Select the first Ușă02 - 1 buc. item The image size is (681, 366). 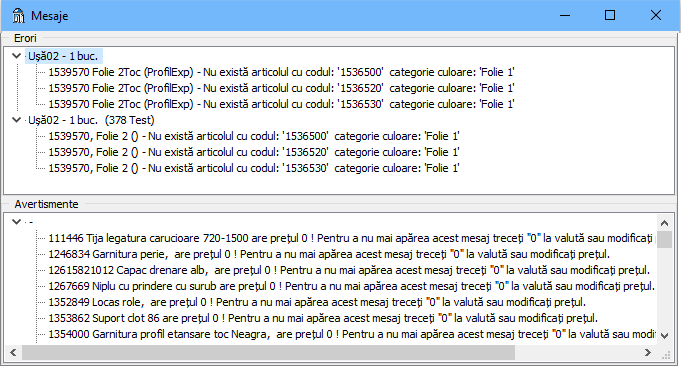click(63, 56)
